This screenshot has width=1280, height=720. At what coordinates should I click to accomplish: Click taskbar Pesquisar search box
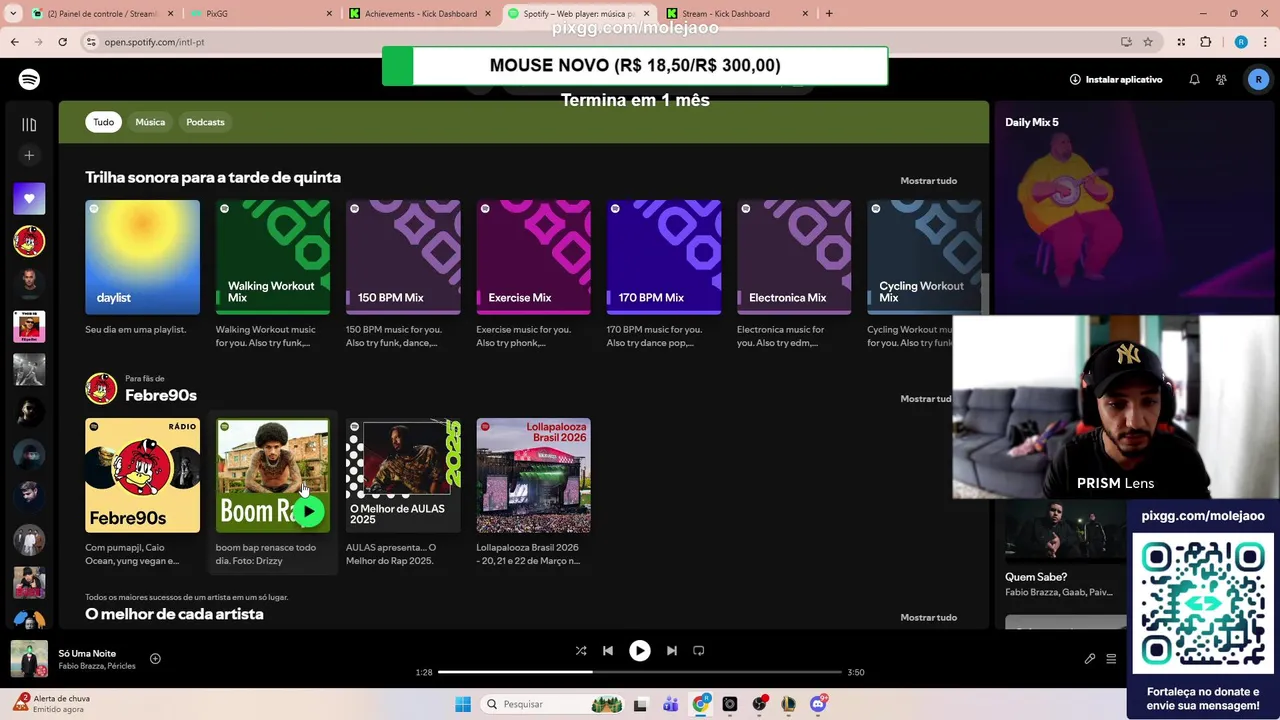click(x=553, y=704)
